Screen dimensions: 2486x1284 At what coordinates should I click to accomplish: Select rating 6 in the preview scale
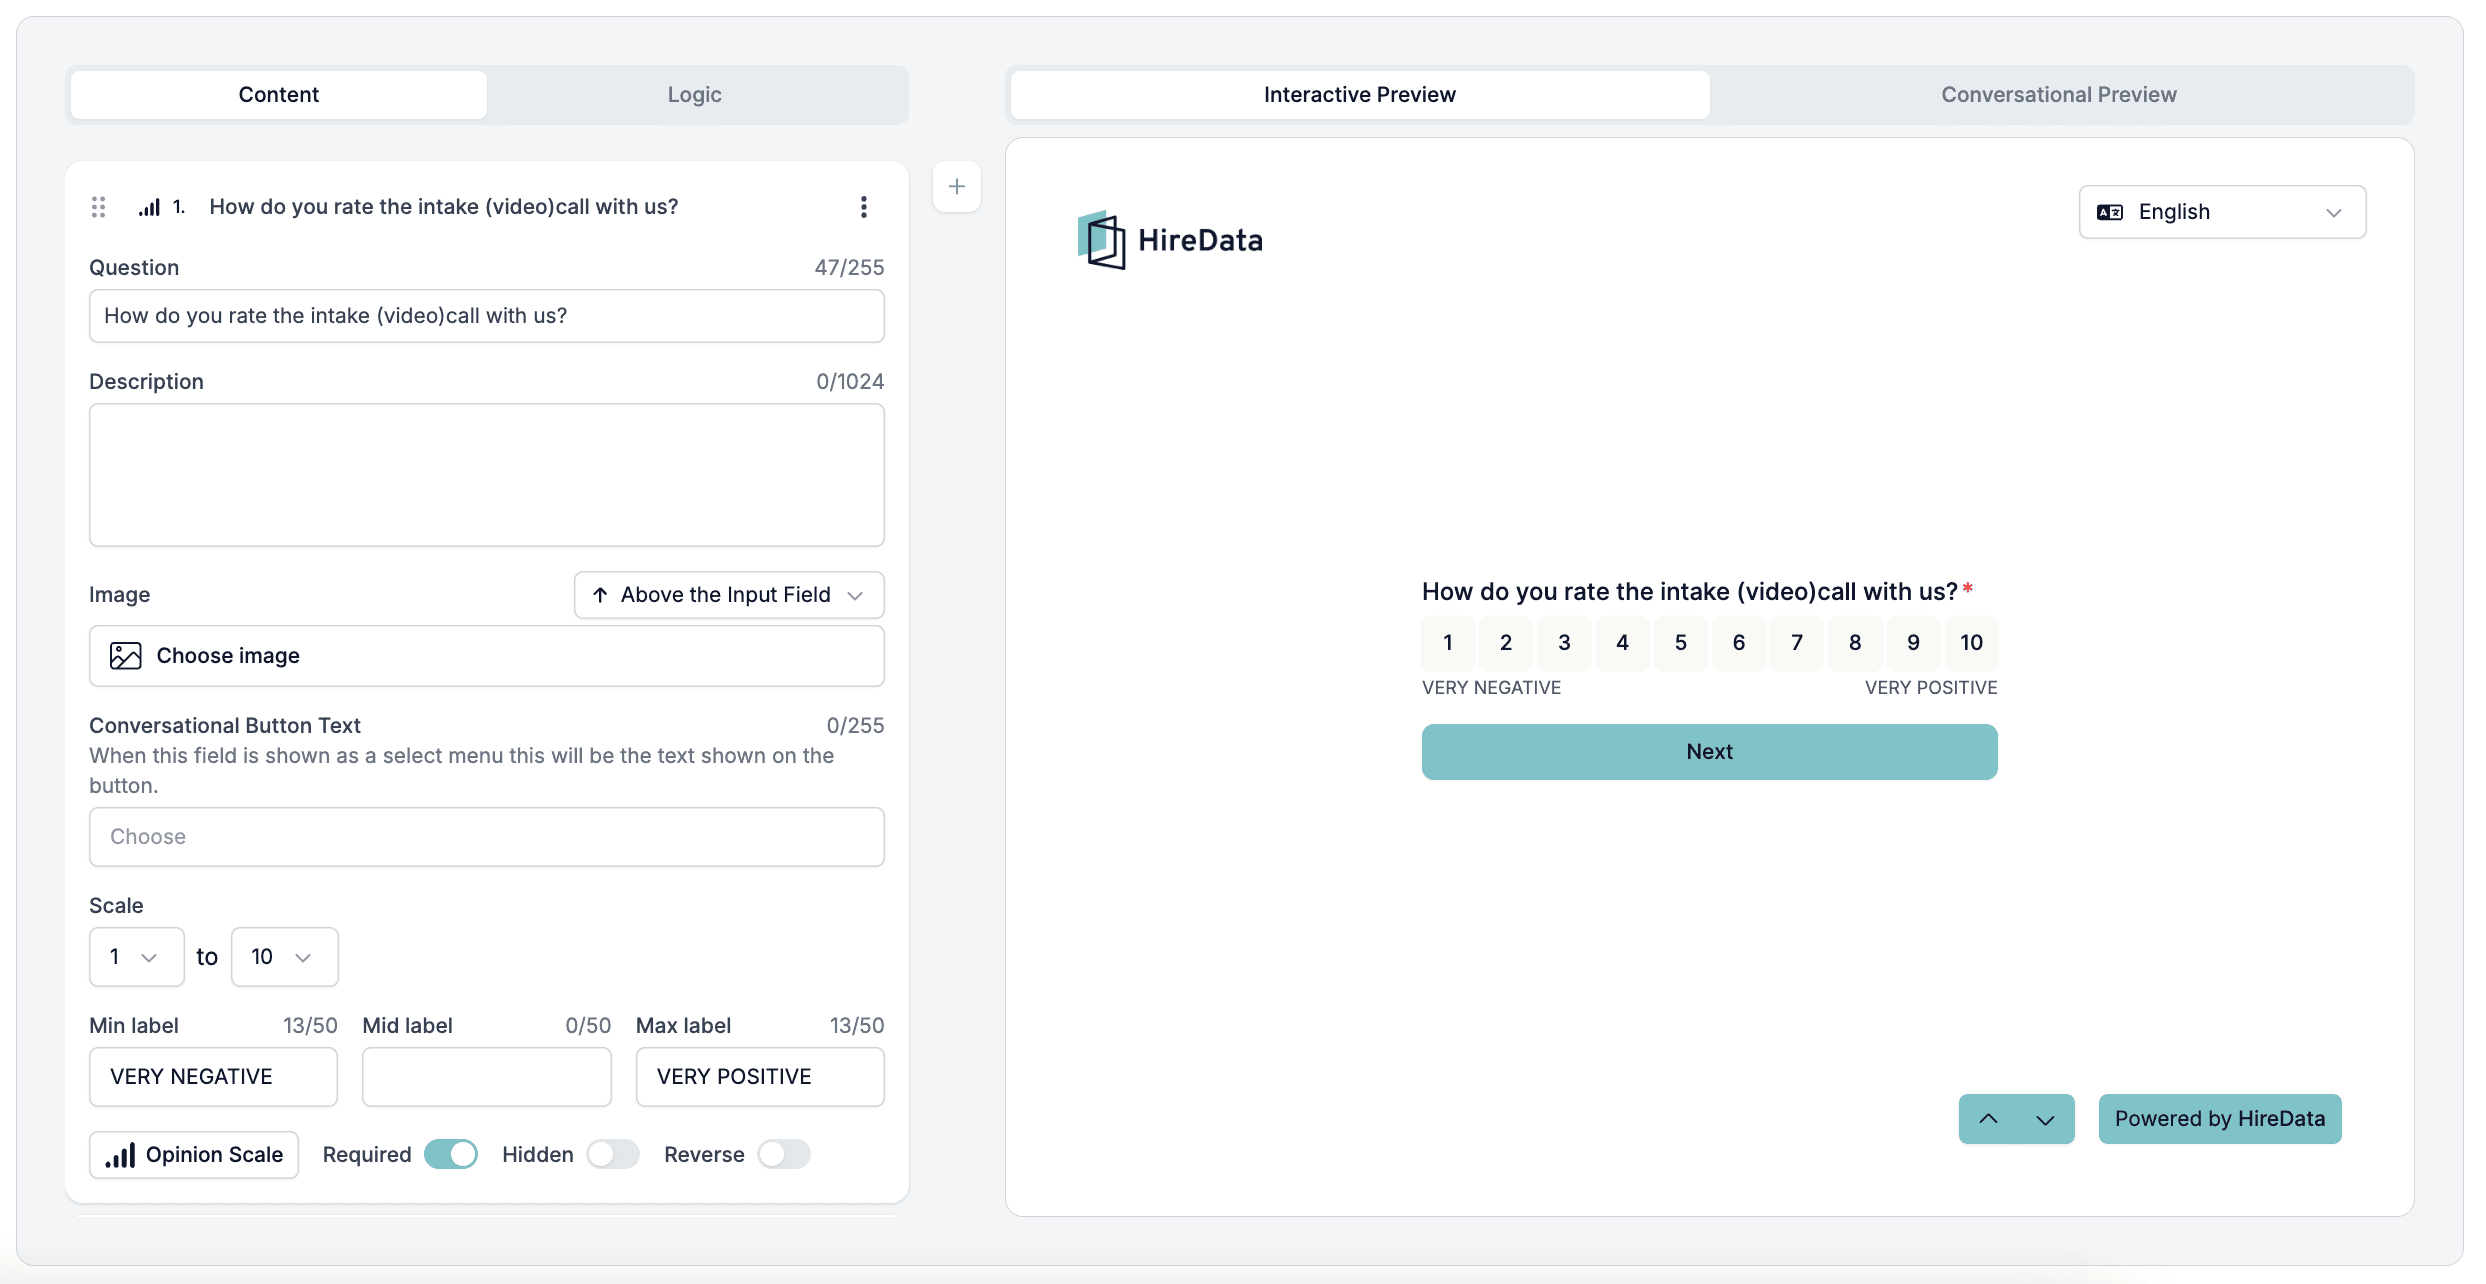1739,643
